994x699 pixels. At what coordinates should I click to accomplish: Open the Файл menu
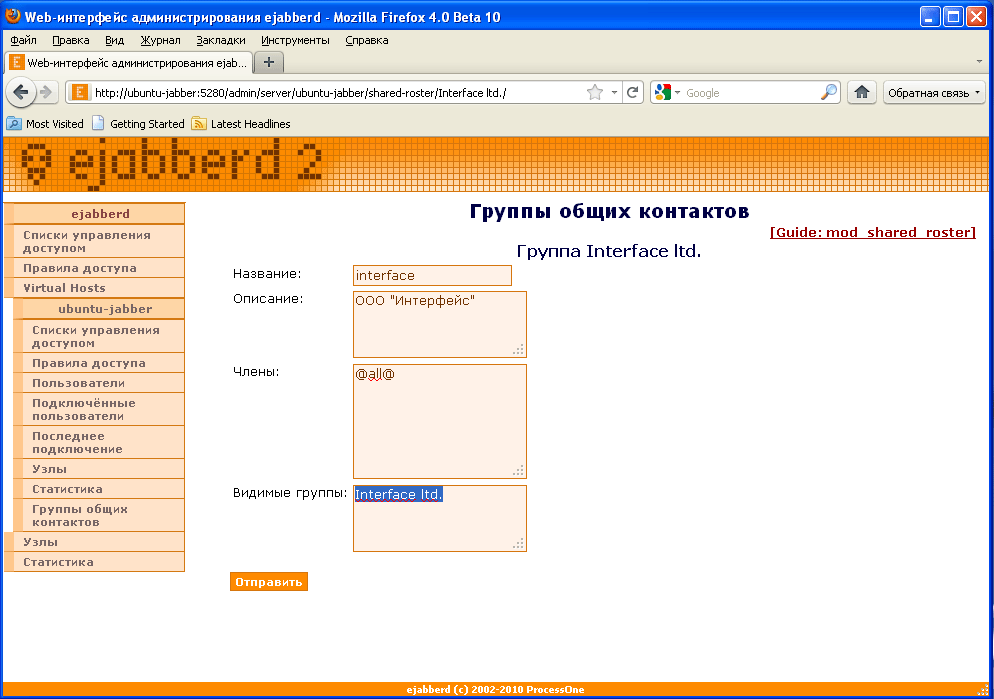pos(23,40)
